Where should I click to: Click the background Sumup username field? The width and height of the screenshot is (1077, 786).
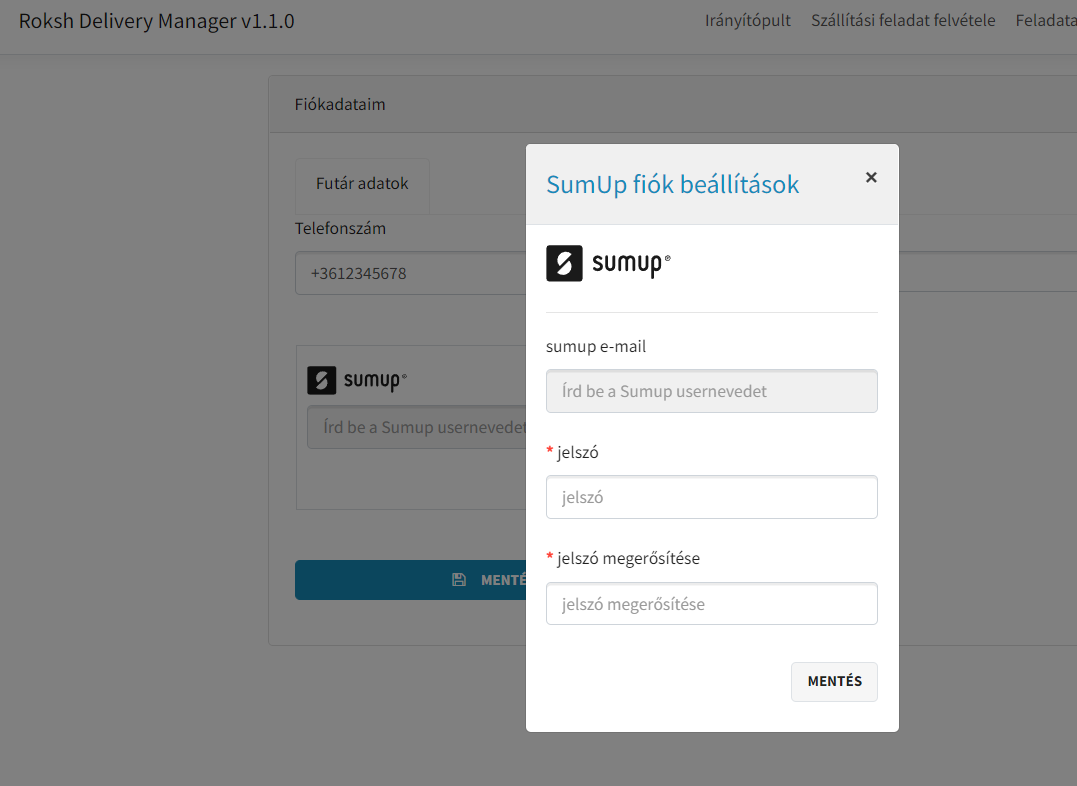click(x=417, y=427)
